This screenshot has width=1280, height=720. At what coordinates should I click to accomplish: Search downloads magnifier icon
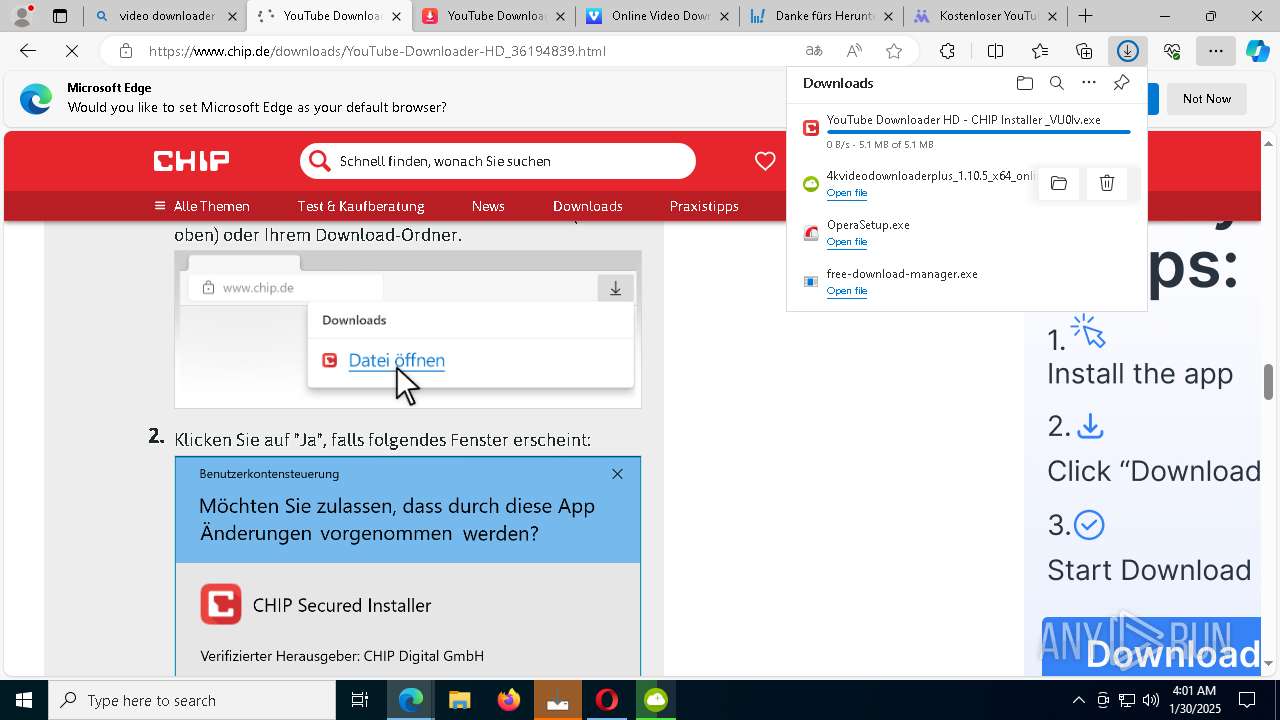(1056, 83)
